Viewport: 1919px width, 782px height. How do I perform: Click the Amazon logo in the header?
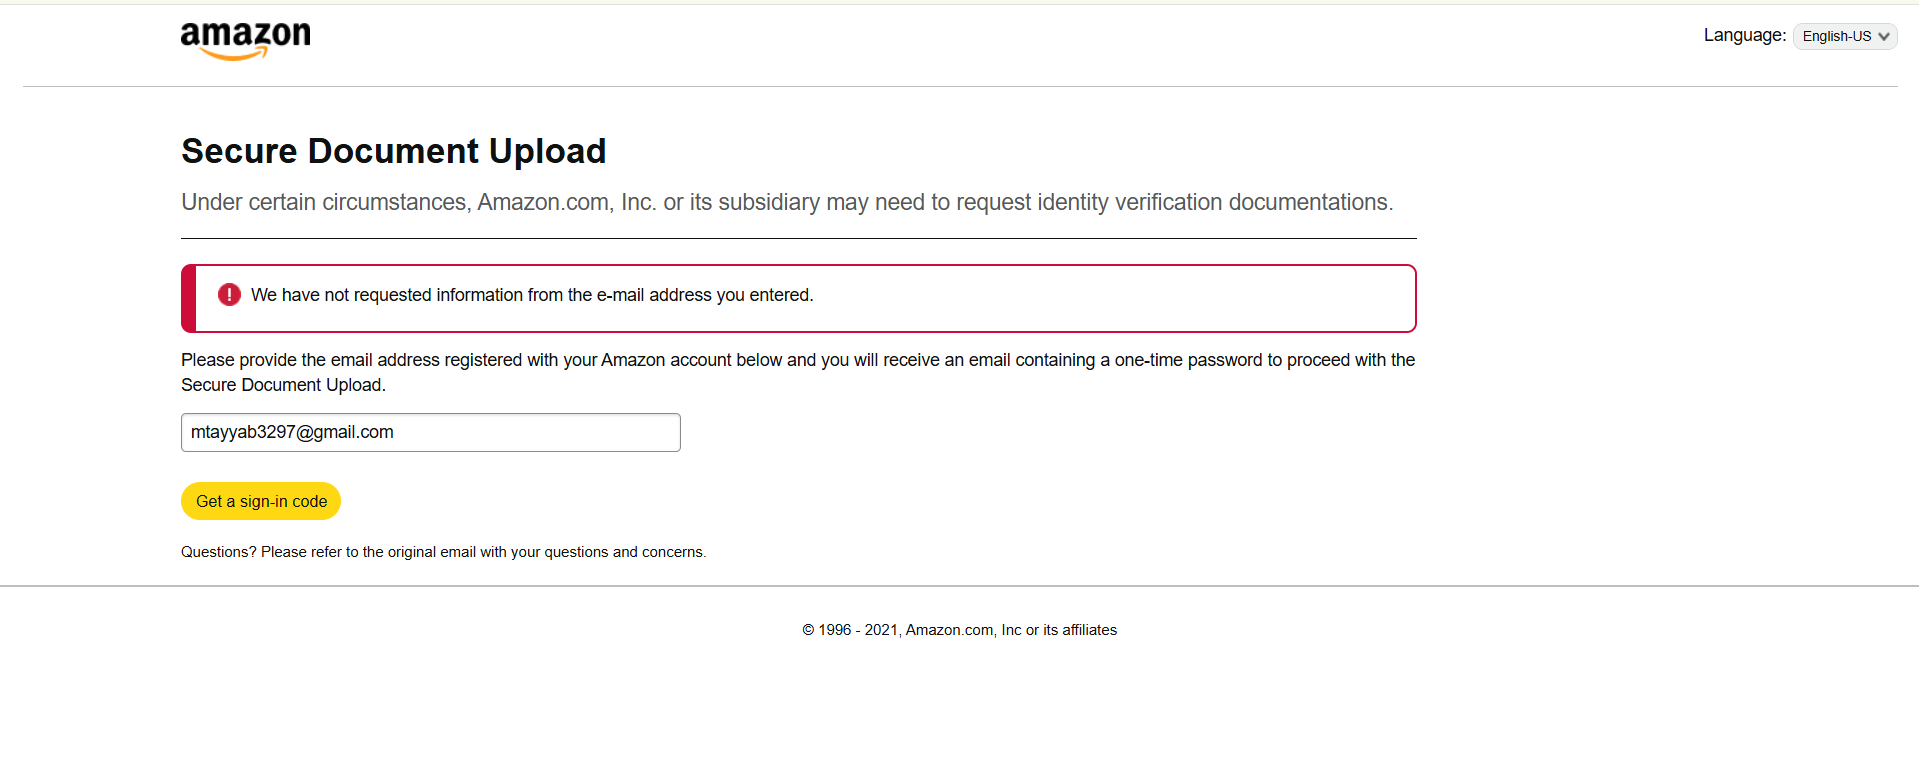pyautogui.click(x=245, y=41)
